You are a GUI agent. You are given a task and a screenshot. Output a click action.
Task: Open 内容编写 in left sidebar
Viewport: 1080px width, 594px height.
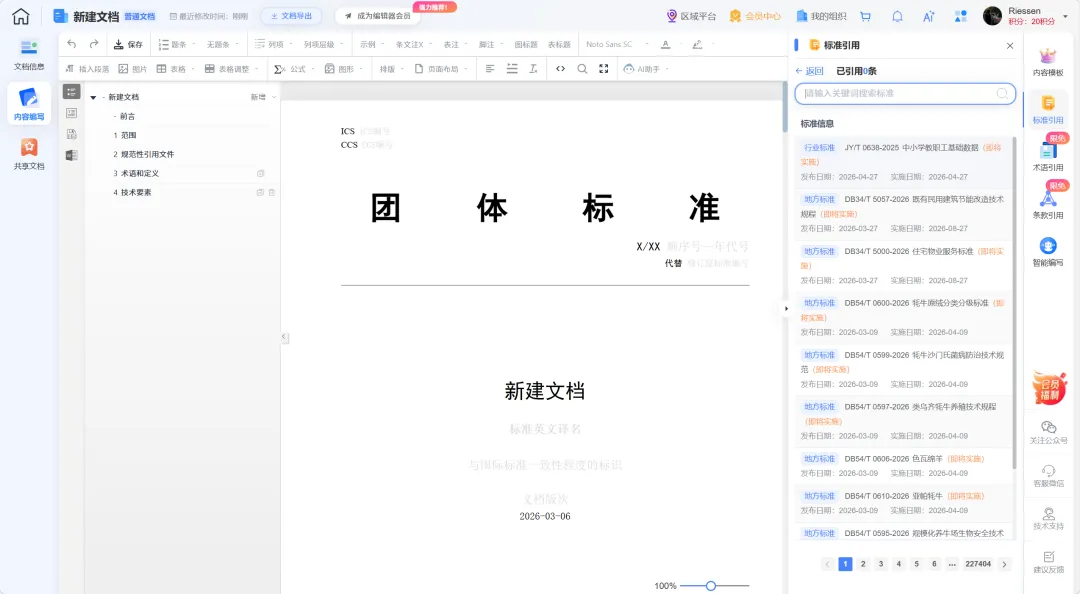pyautogui.click(x=29, y=104)
